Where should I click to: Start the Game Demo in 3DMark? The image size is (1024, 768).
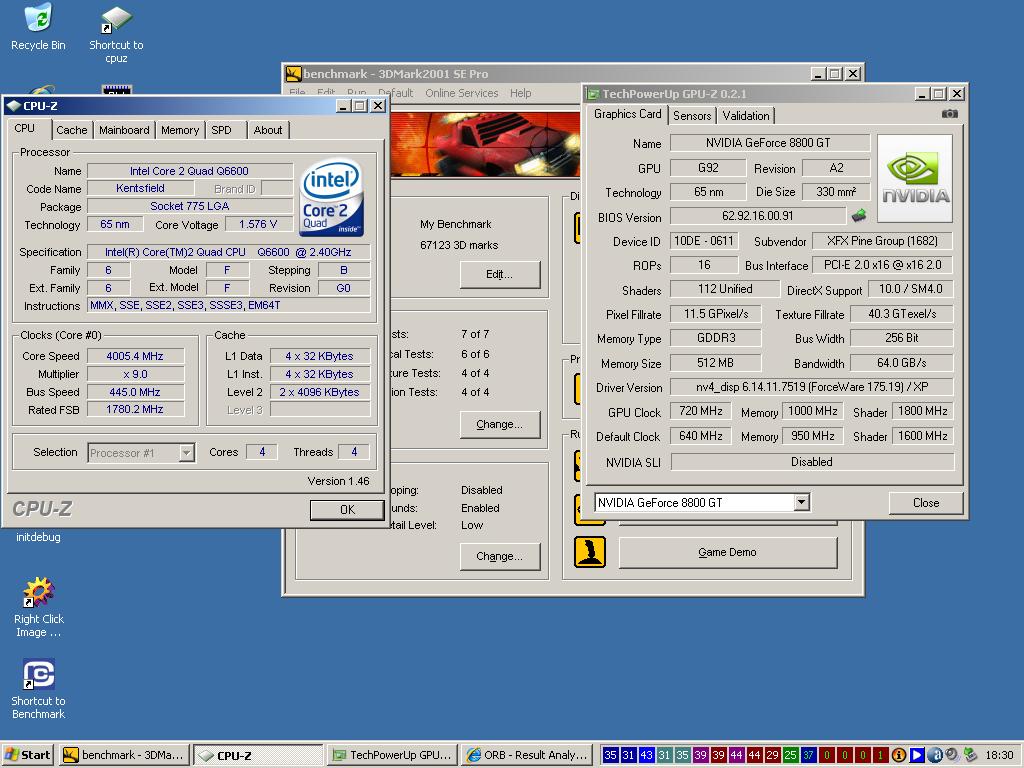pyautogui.click(x=728, y=552)
